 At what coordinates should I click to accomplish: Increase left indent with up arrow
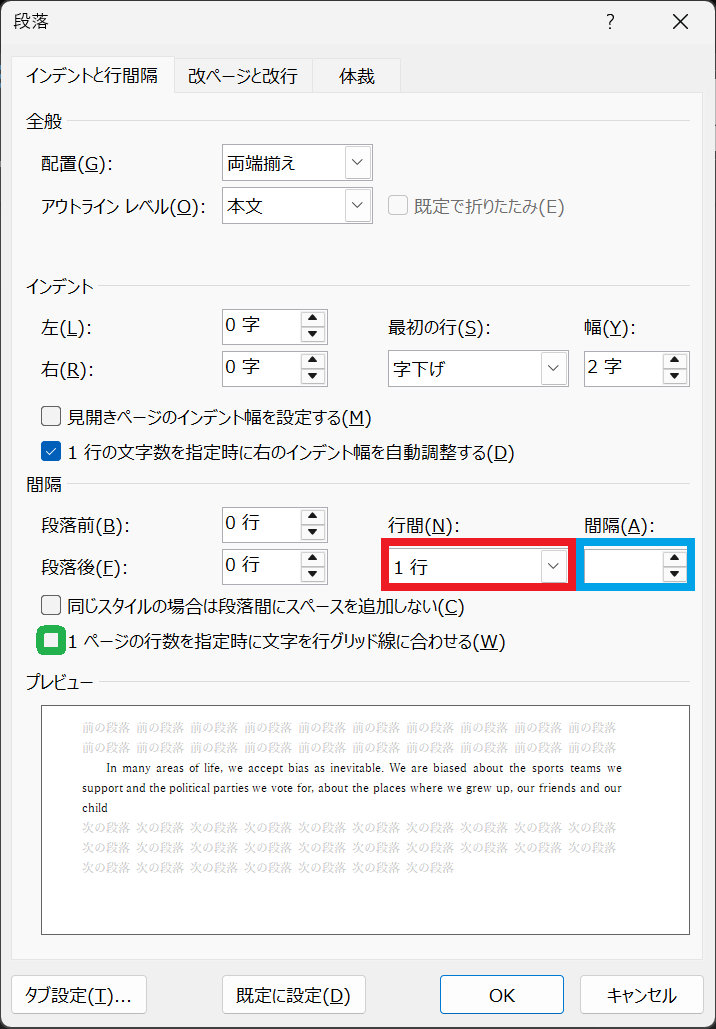[x=314, y=319]
